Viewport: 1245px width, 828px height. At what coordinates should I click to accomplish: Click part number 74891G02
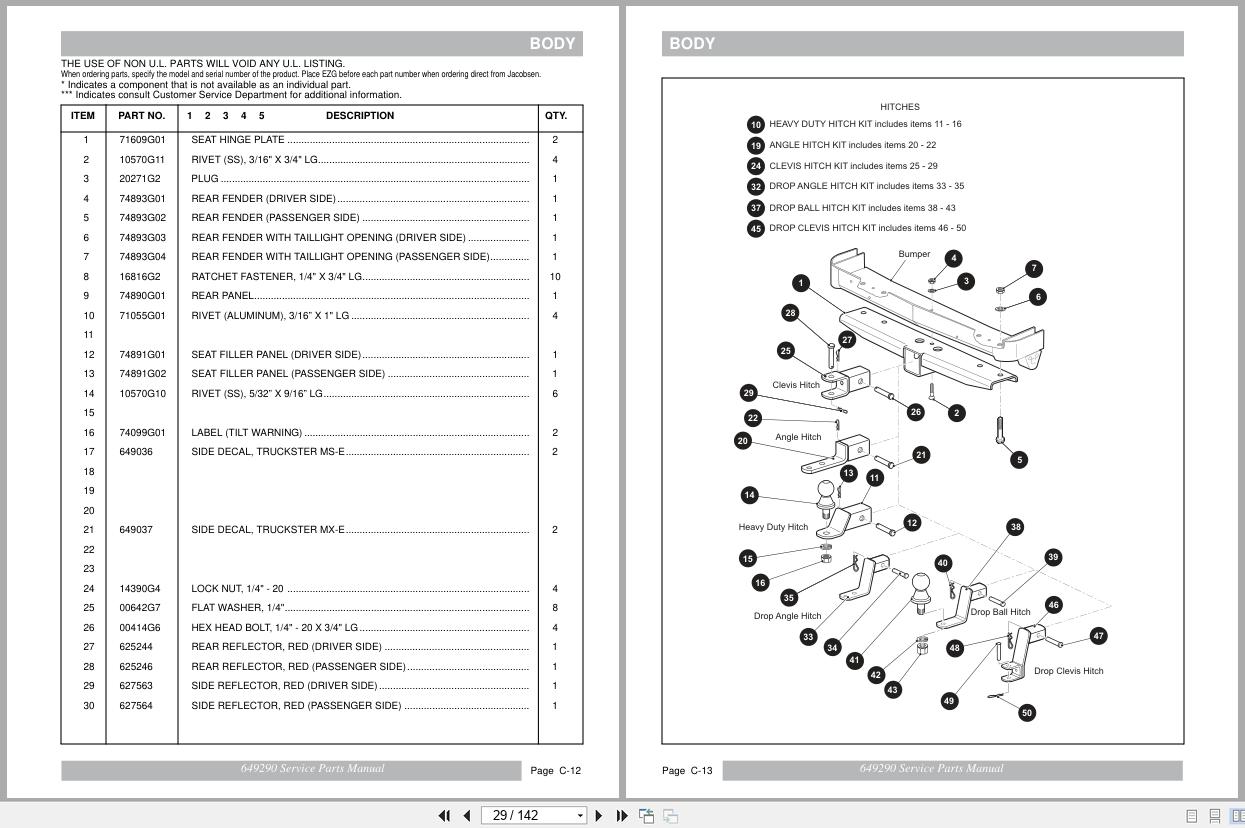click(142, 374)
